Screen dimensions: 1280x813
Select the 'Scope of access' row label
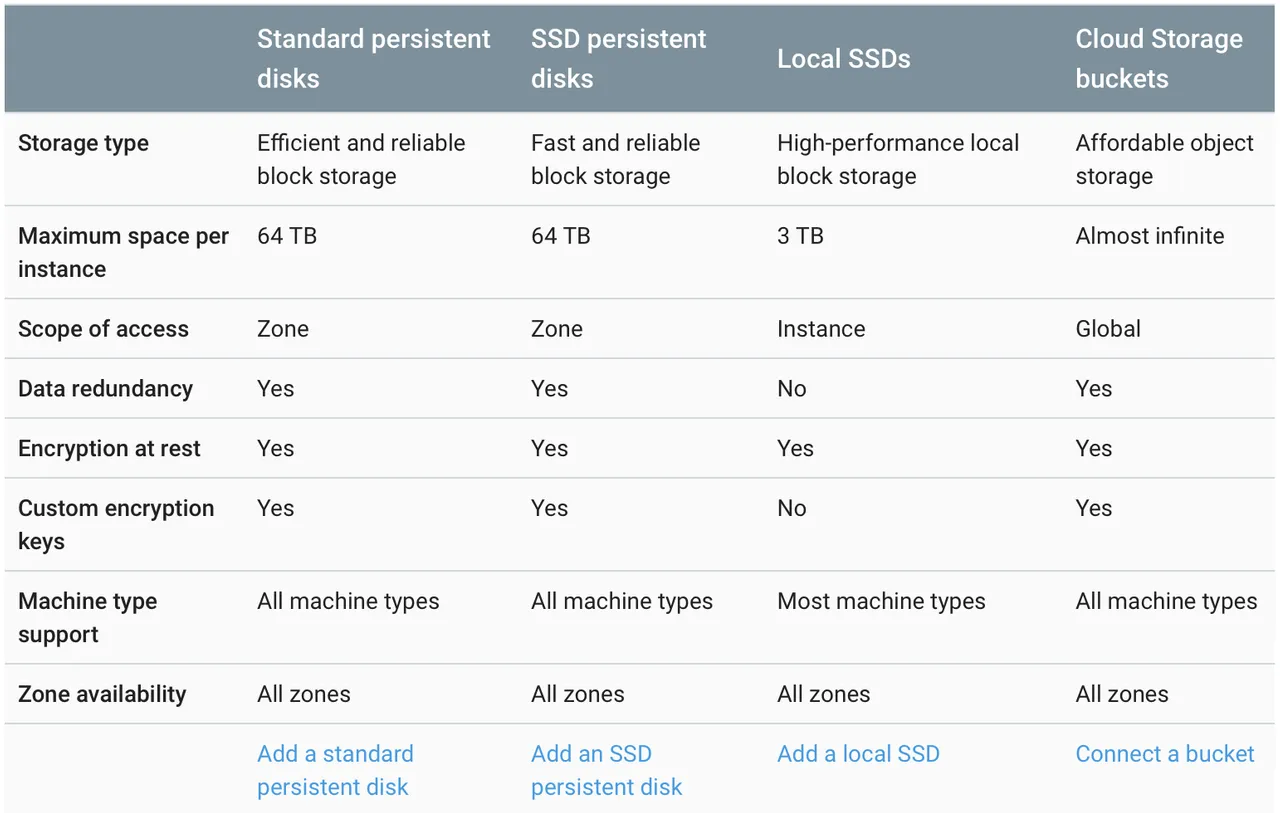tap(103, 329)
